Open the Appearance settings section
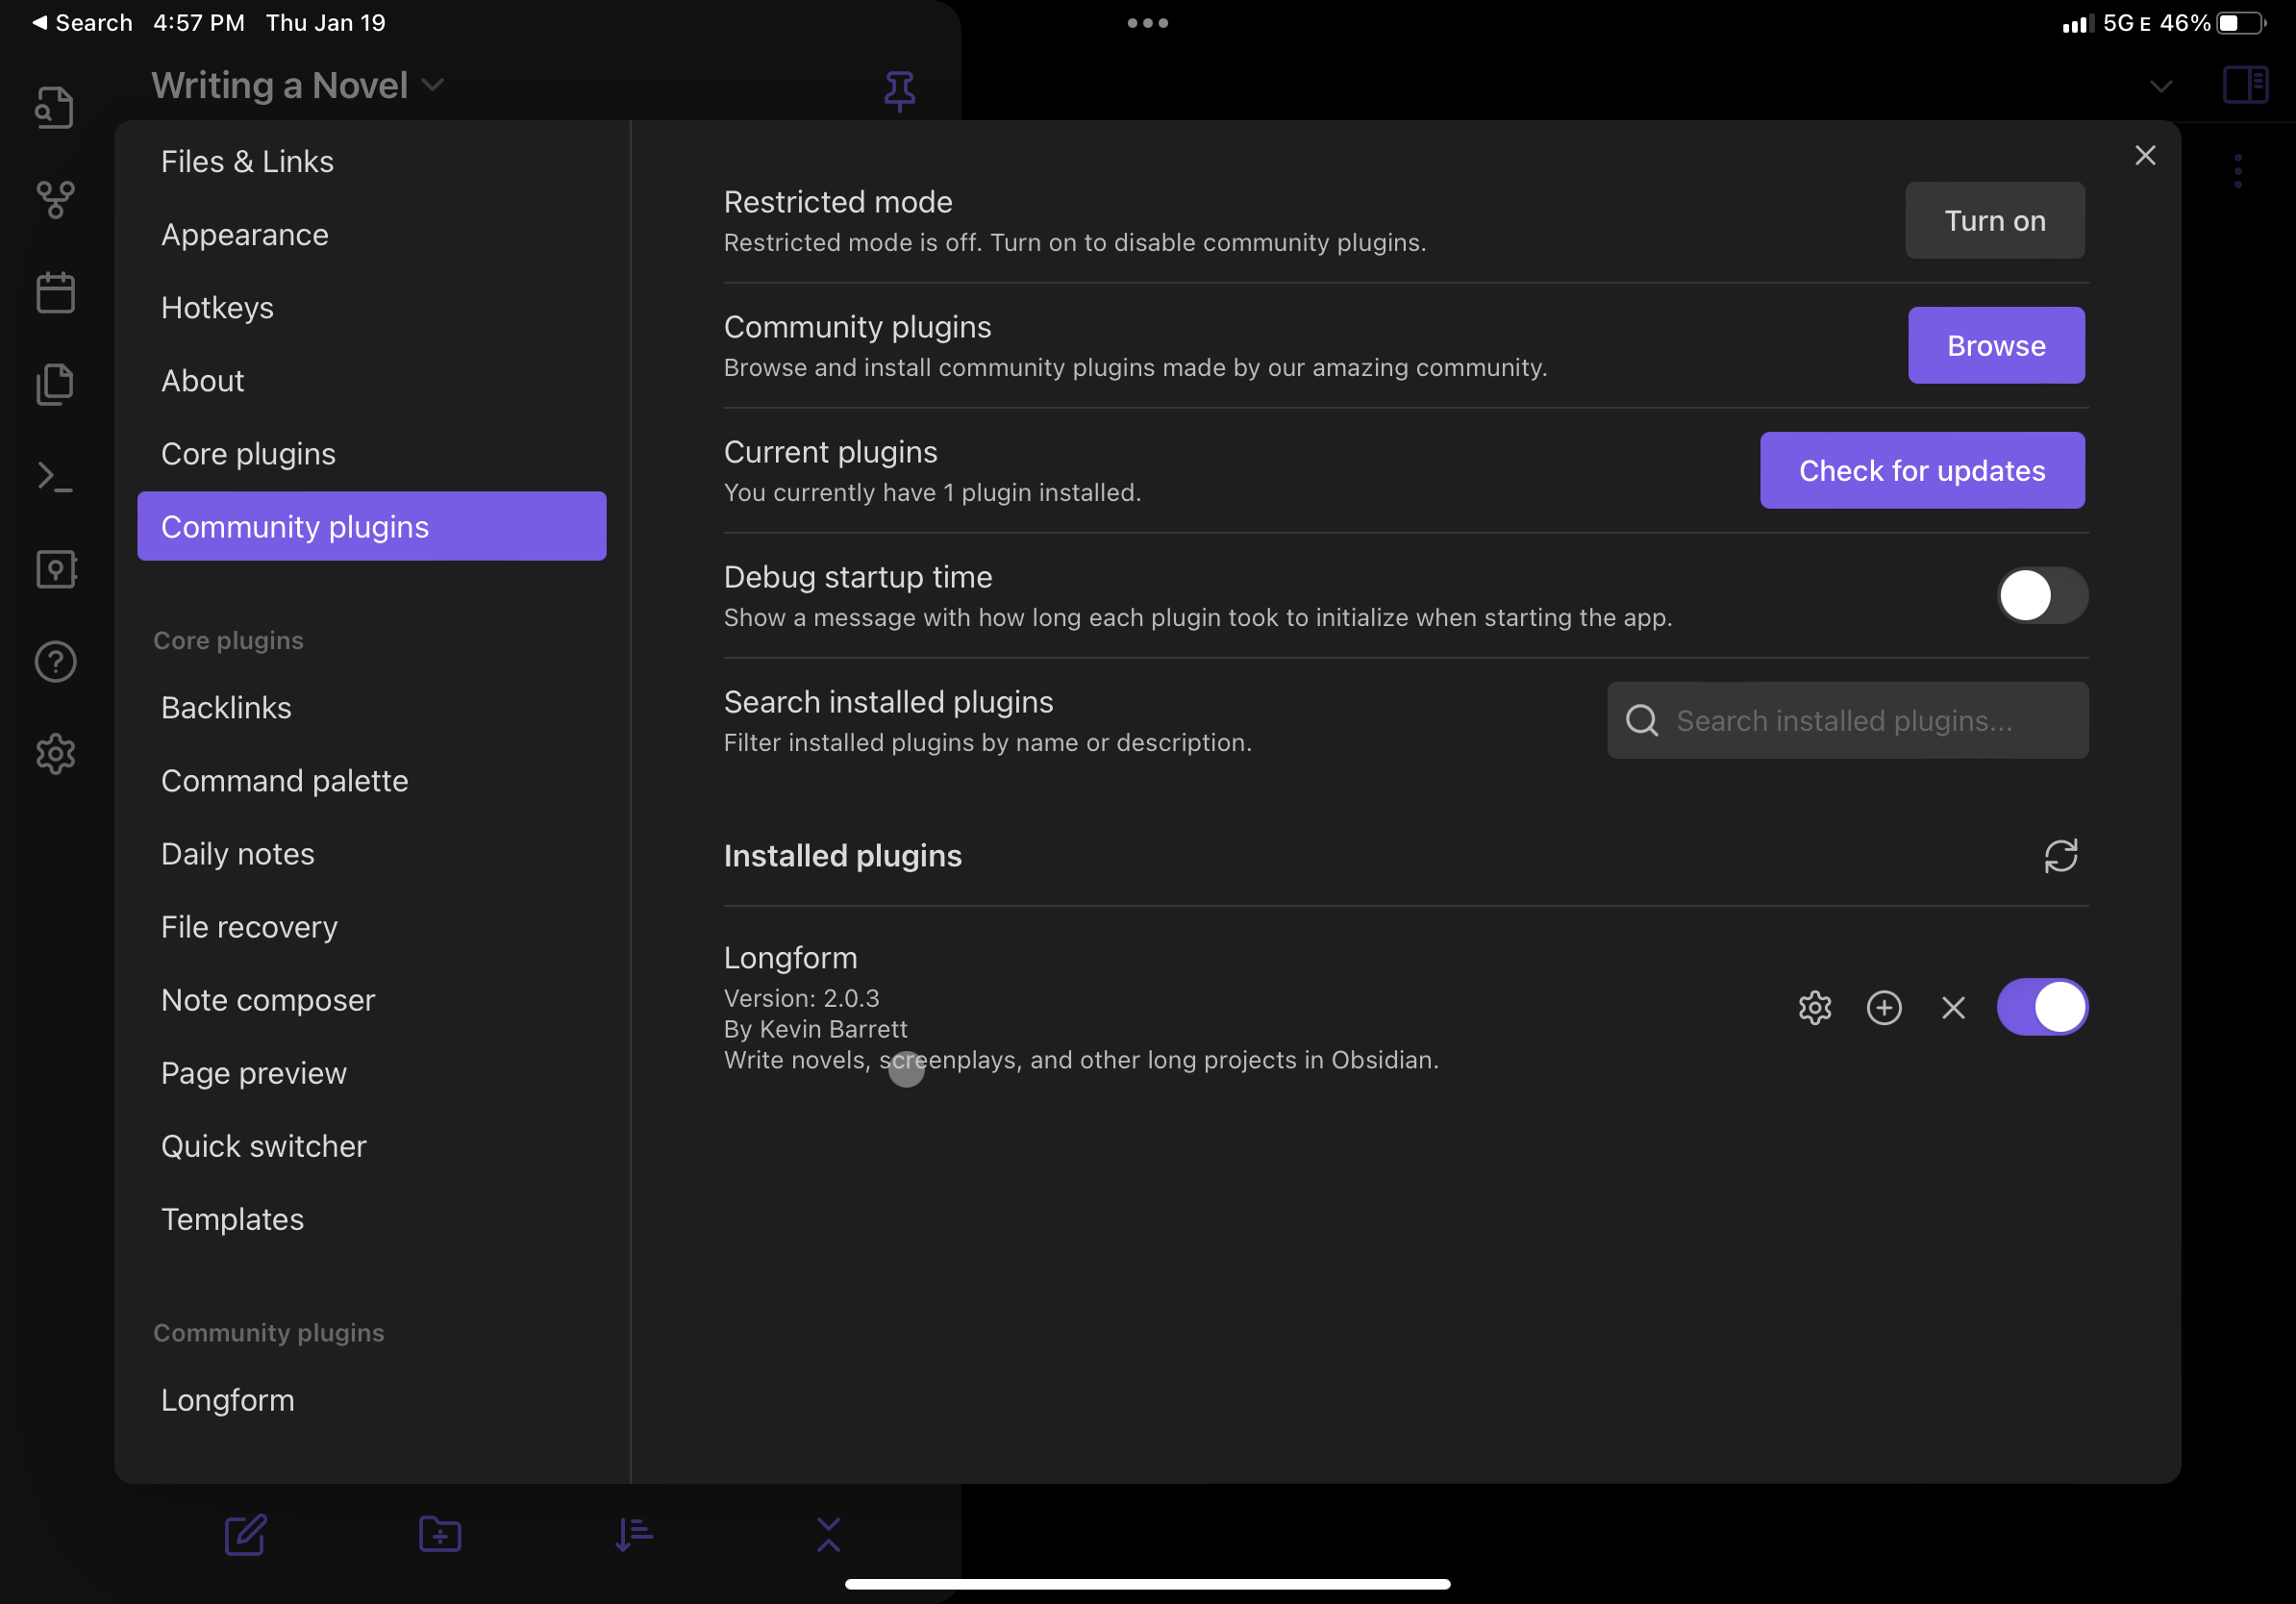 (245, 234)
